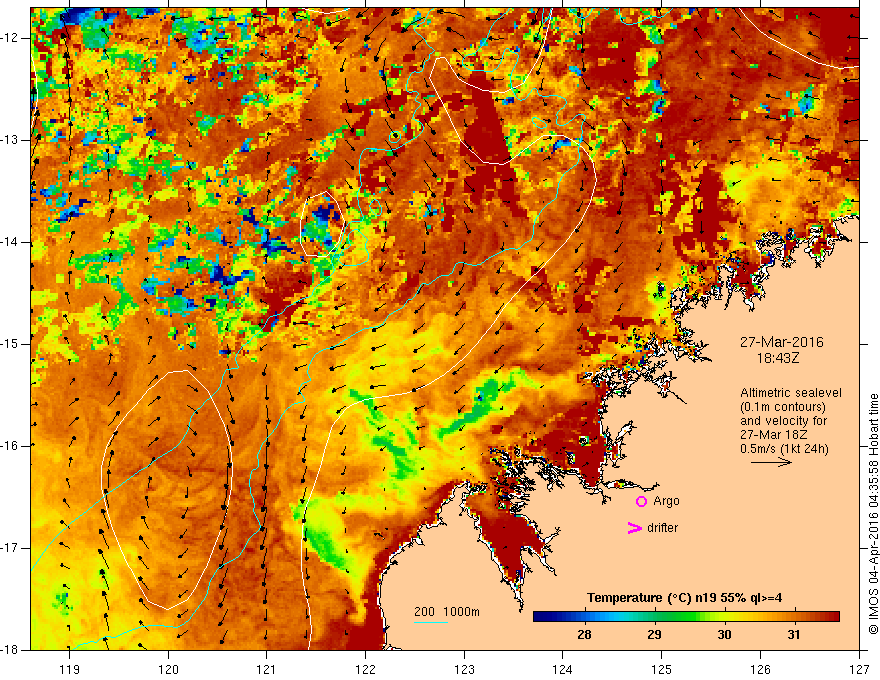Click the cyan 200 1000m isobath legend line
The height and width of the screenshot is (680, 880).
tap(430, 622)
